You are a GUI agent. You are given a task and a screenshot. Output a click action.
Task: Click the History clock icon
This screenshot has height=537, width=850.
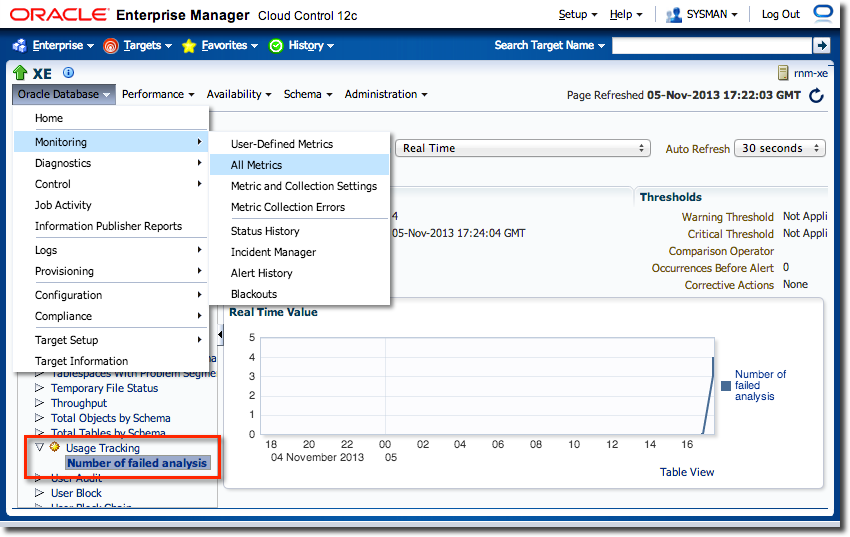pyautogui.click(x=276, y=46)
